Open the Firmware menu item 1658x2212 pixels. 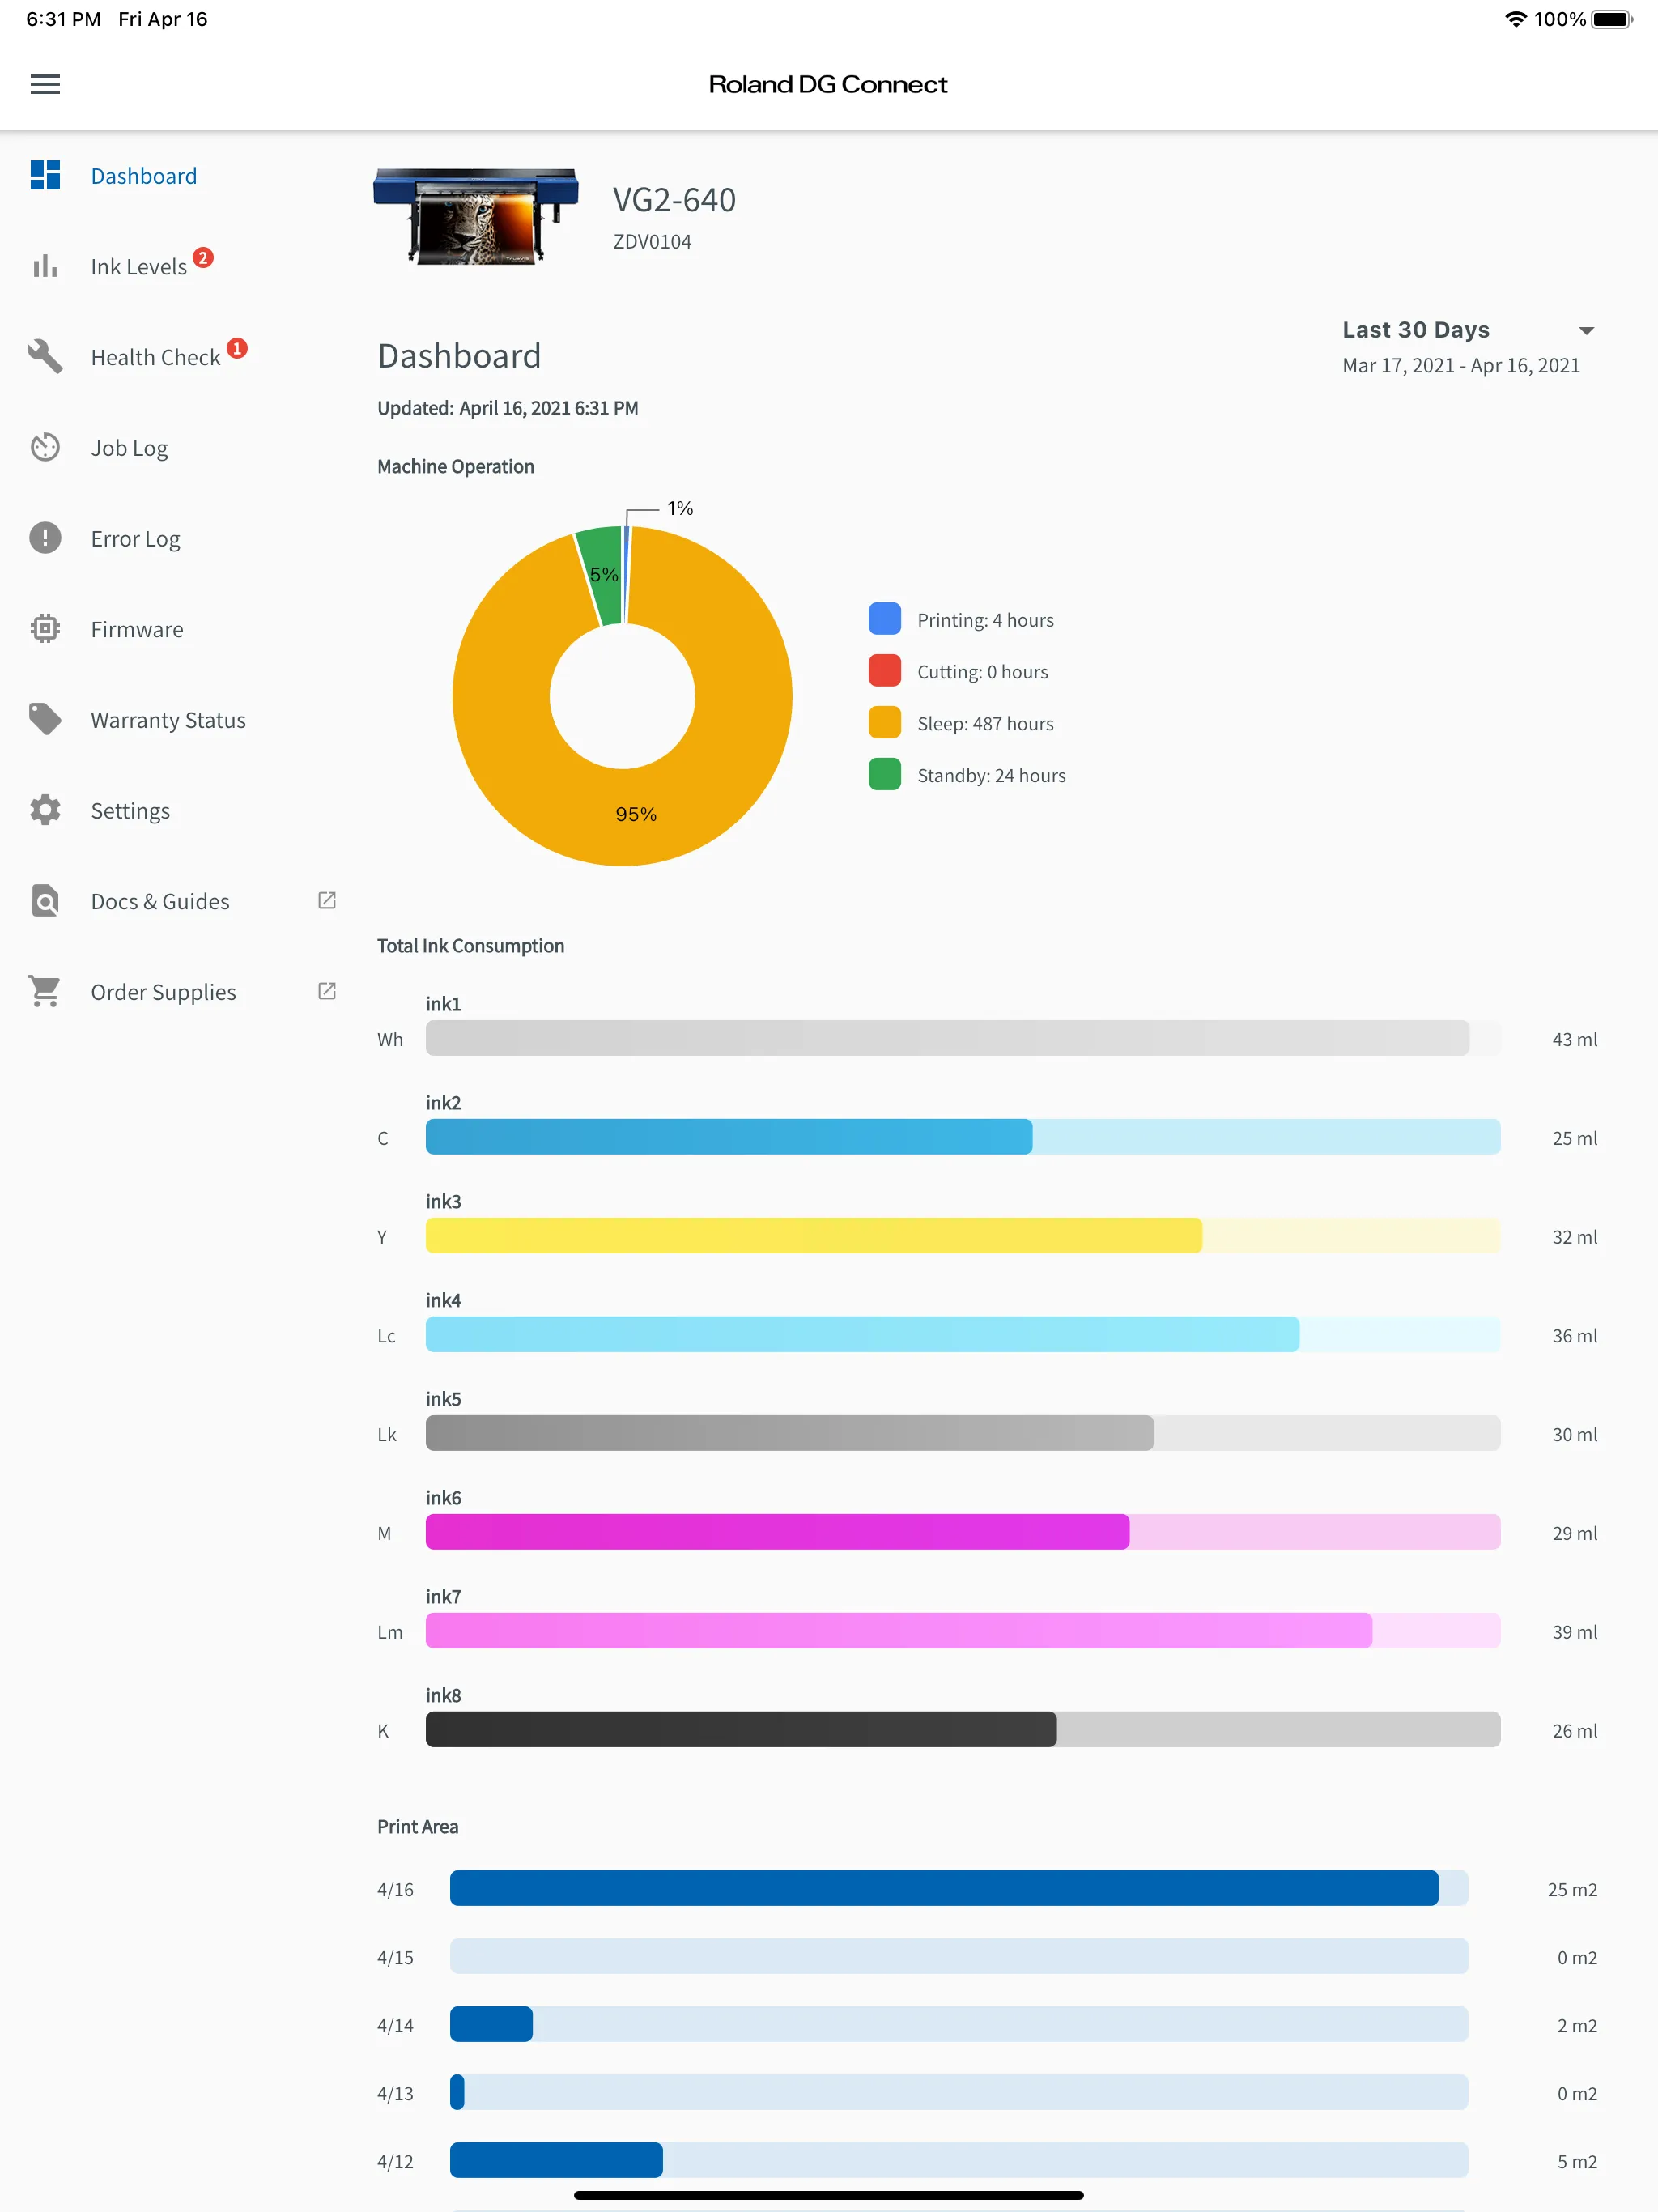pos(137,629)
